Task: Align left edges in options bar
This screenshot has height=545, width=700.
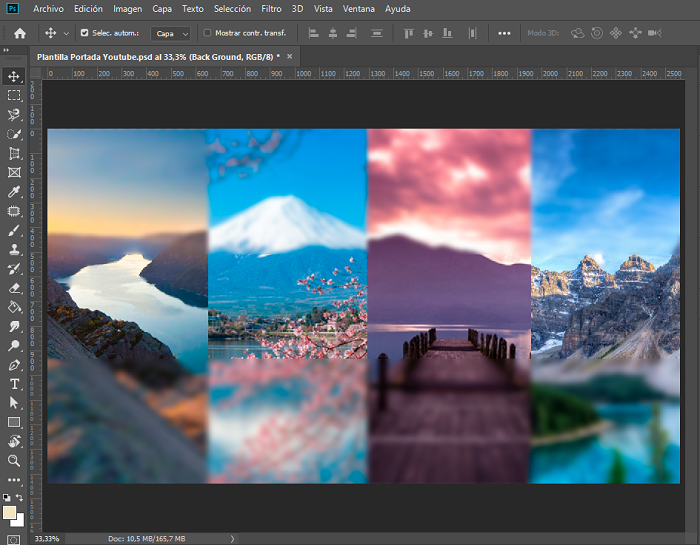Action: coord(314,33)
